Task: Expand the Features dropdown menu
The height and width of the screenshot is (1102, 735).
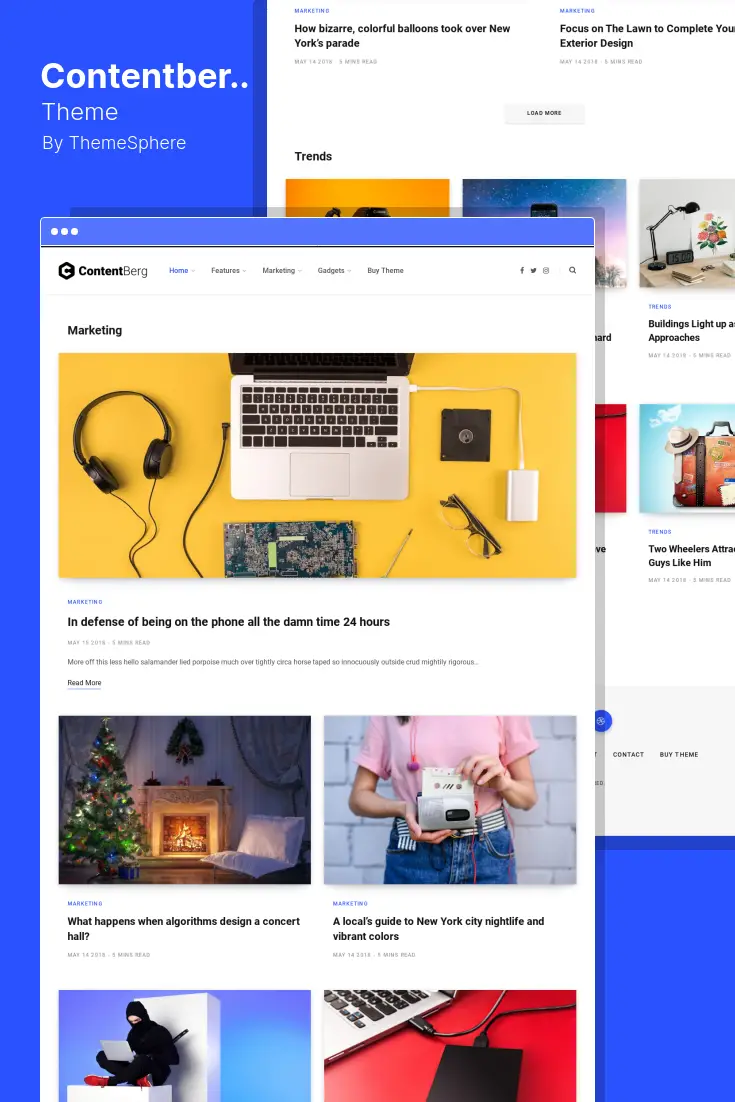Action: point(228,271)
